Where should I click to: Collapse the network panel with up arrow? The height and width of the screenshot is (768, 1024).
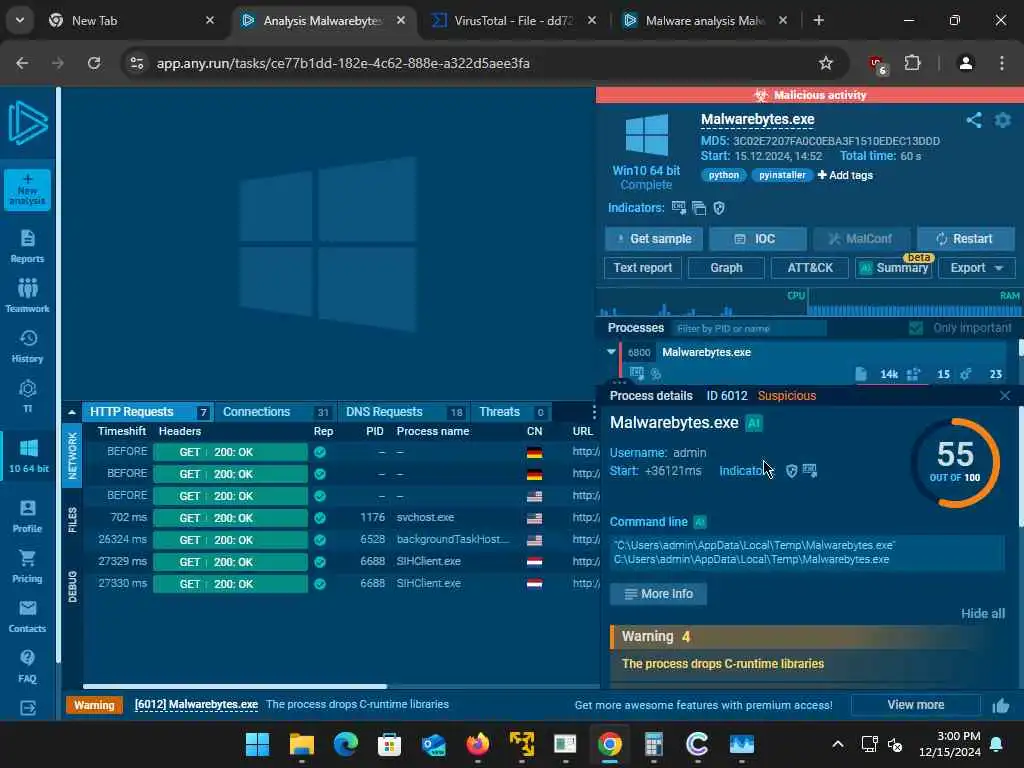(71, 412)
